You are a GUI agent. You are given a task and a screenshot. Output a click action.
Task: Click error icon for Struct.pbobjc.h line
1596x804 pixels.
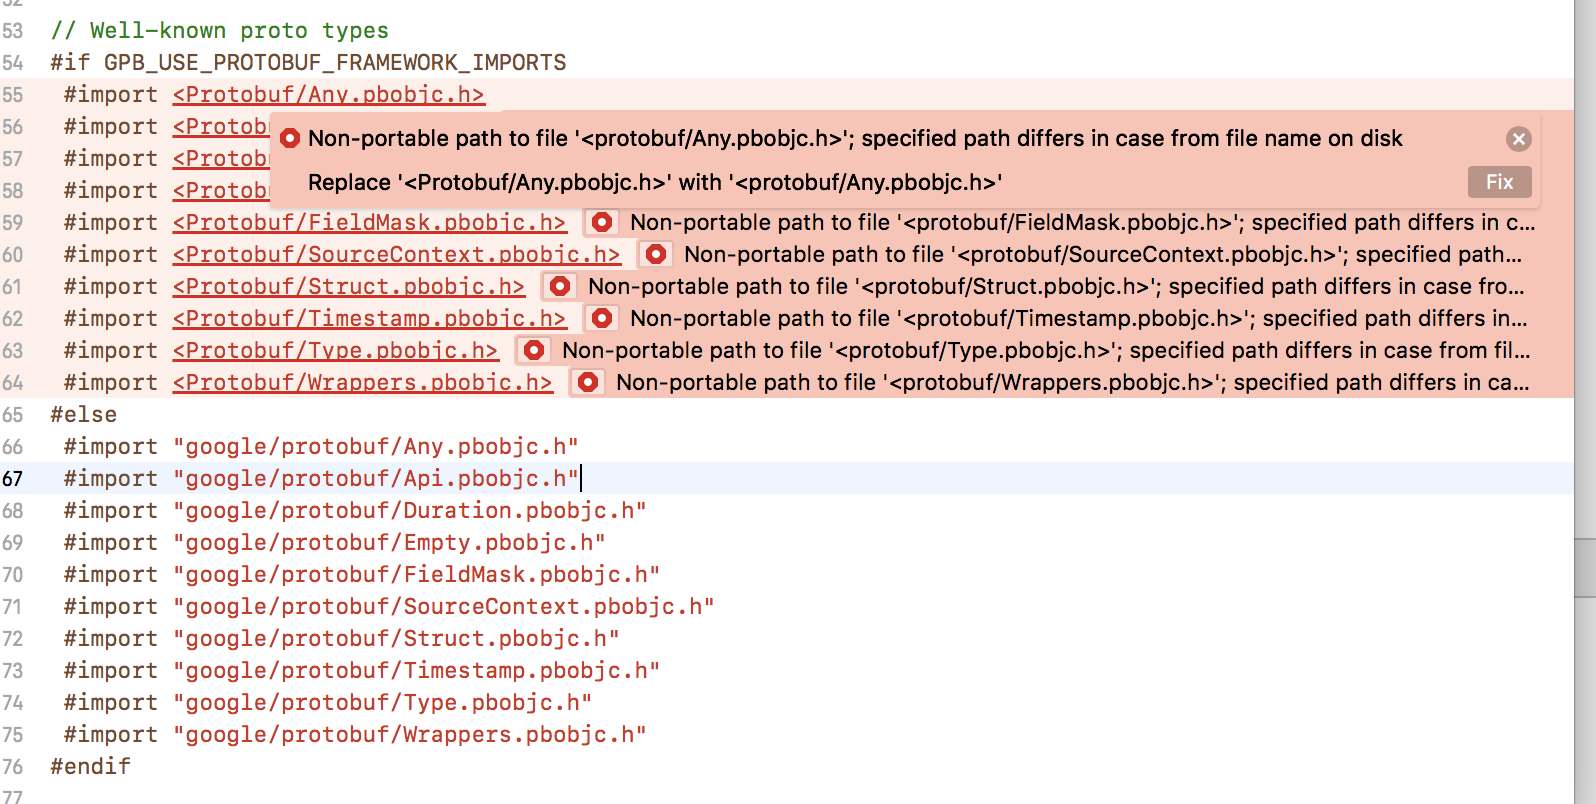(x=560, y=286)
